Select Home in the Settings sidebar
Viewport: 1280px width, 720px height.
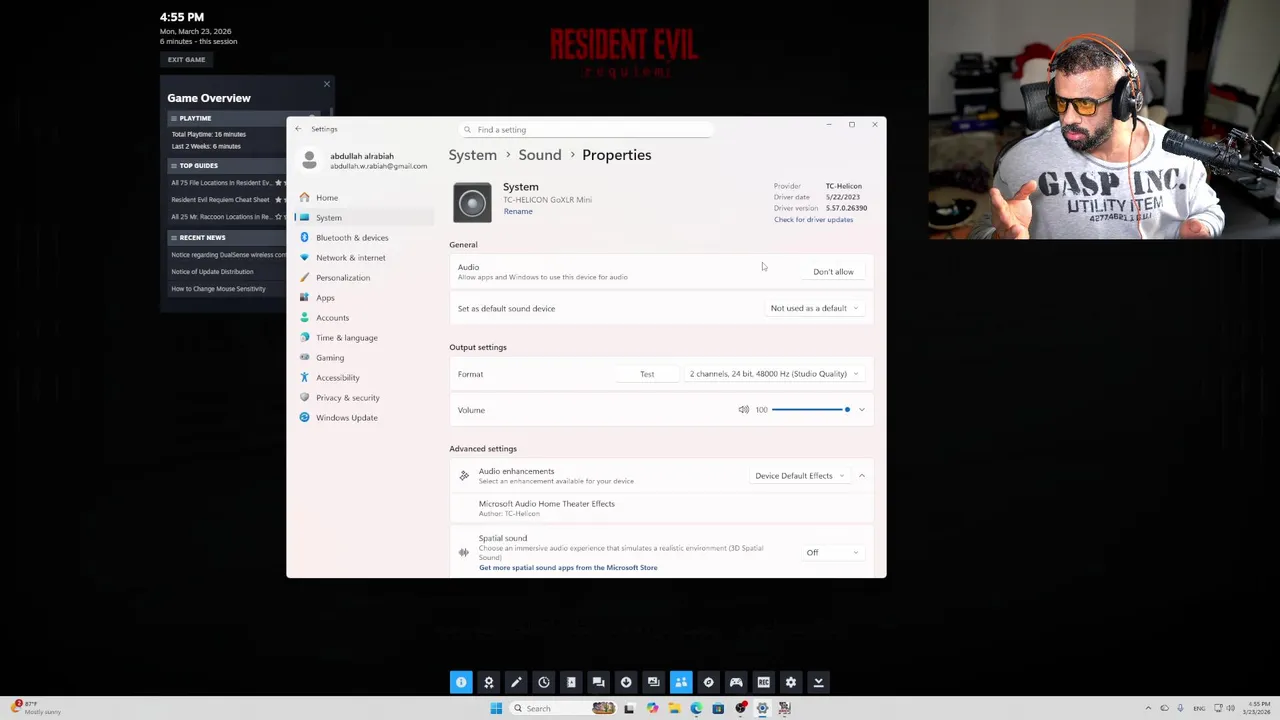[365, 198]
